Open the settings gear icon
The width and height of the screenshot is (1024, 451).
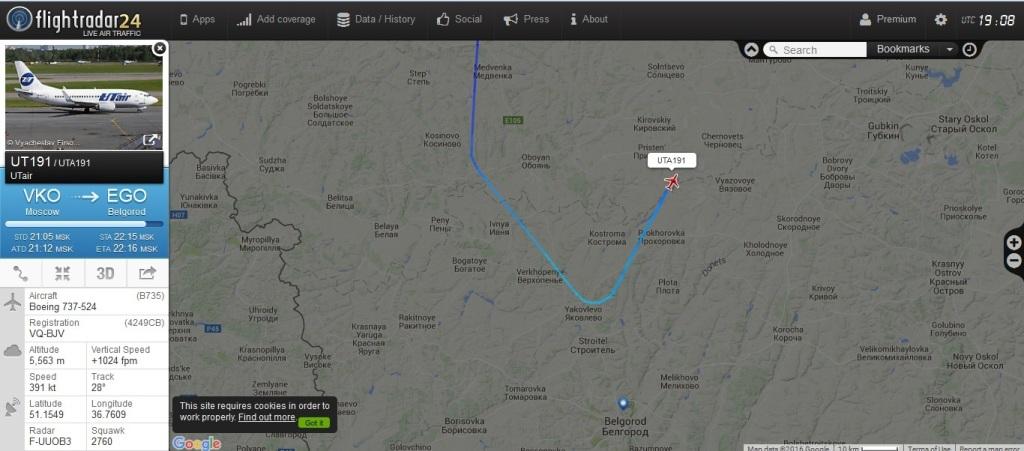click(940, 20)
